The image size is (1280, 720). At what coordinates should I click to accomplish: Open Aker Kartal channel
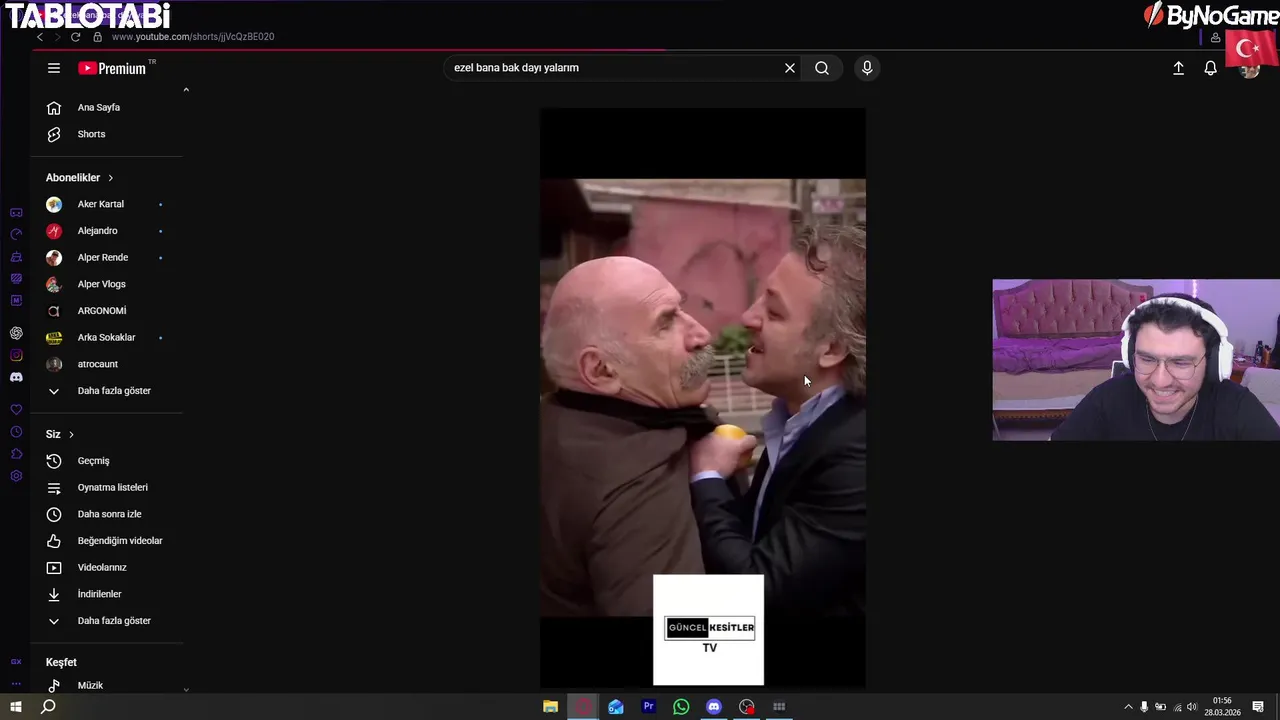(x=106, y=204)
